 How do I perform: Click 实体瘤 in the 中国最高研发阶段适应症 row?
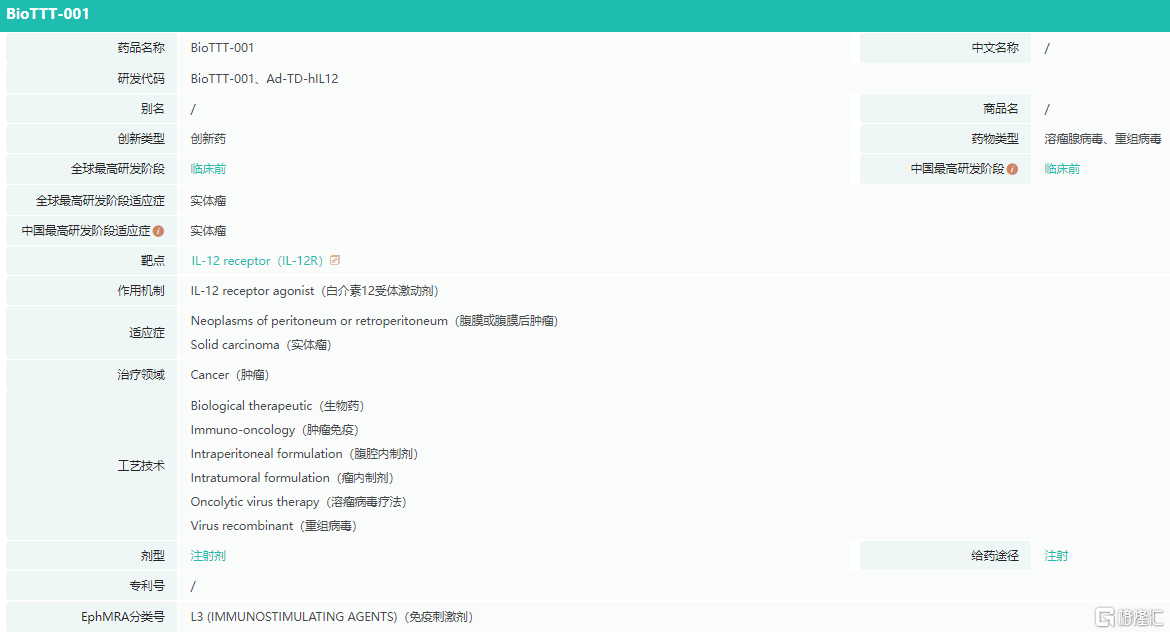[x=208, y=231]
